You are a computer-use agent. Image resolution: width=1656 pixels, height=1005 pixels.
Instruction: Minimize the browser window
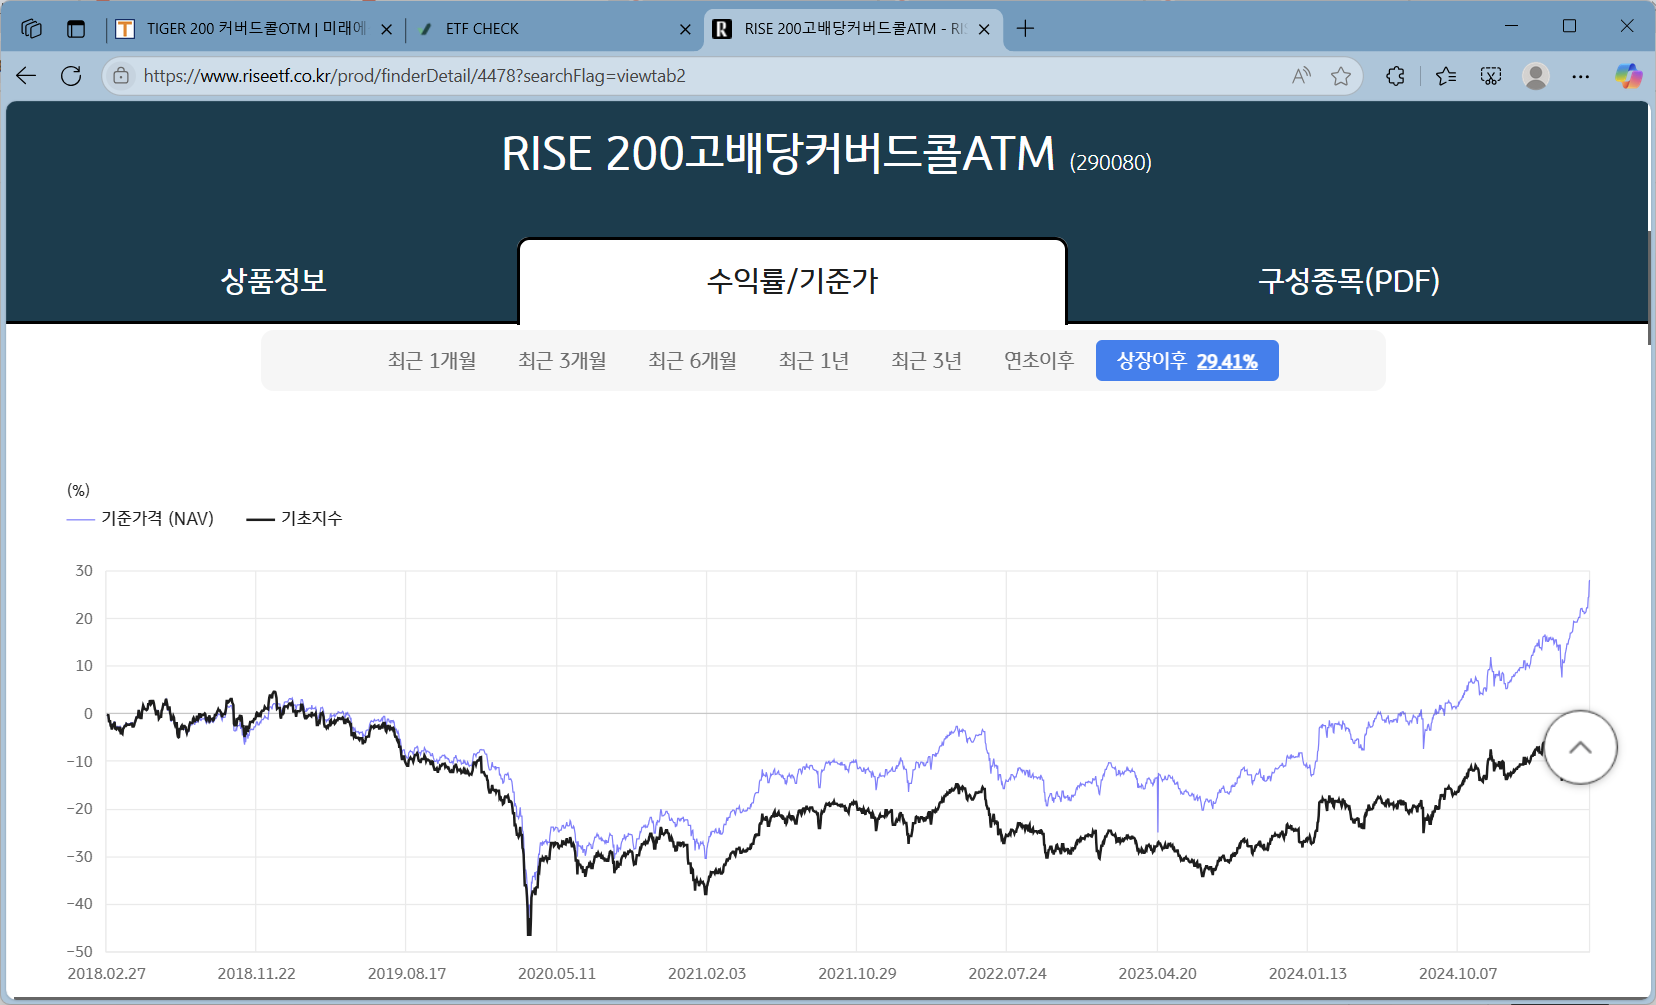coord(1511,27)
